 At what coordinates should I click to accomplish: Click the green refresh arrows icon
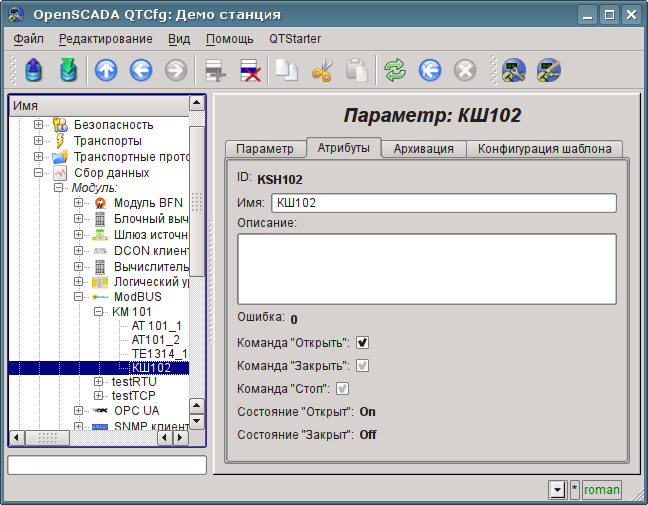click(x=395, y=70)
